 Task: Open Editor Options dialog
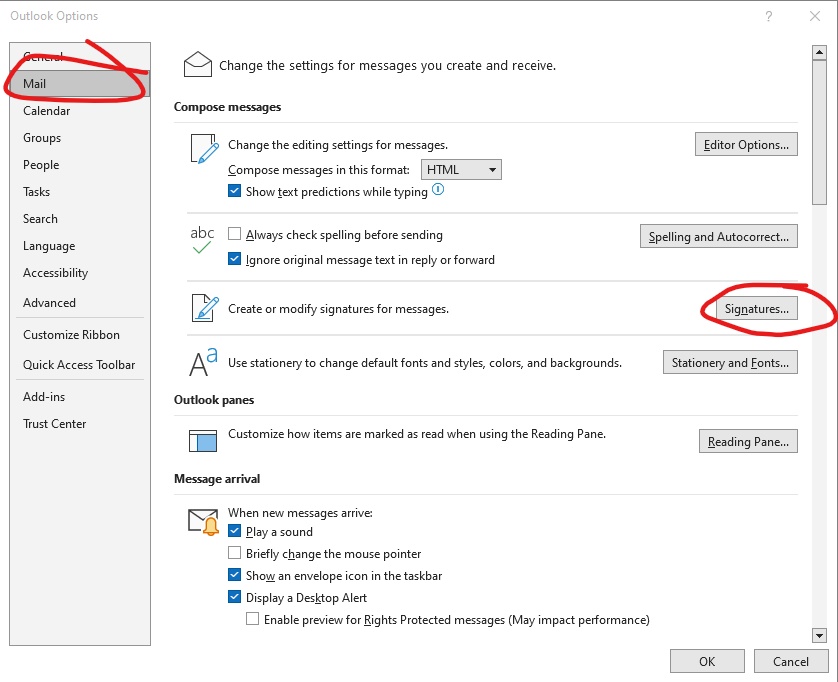click(746, 144)
